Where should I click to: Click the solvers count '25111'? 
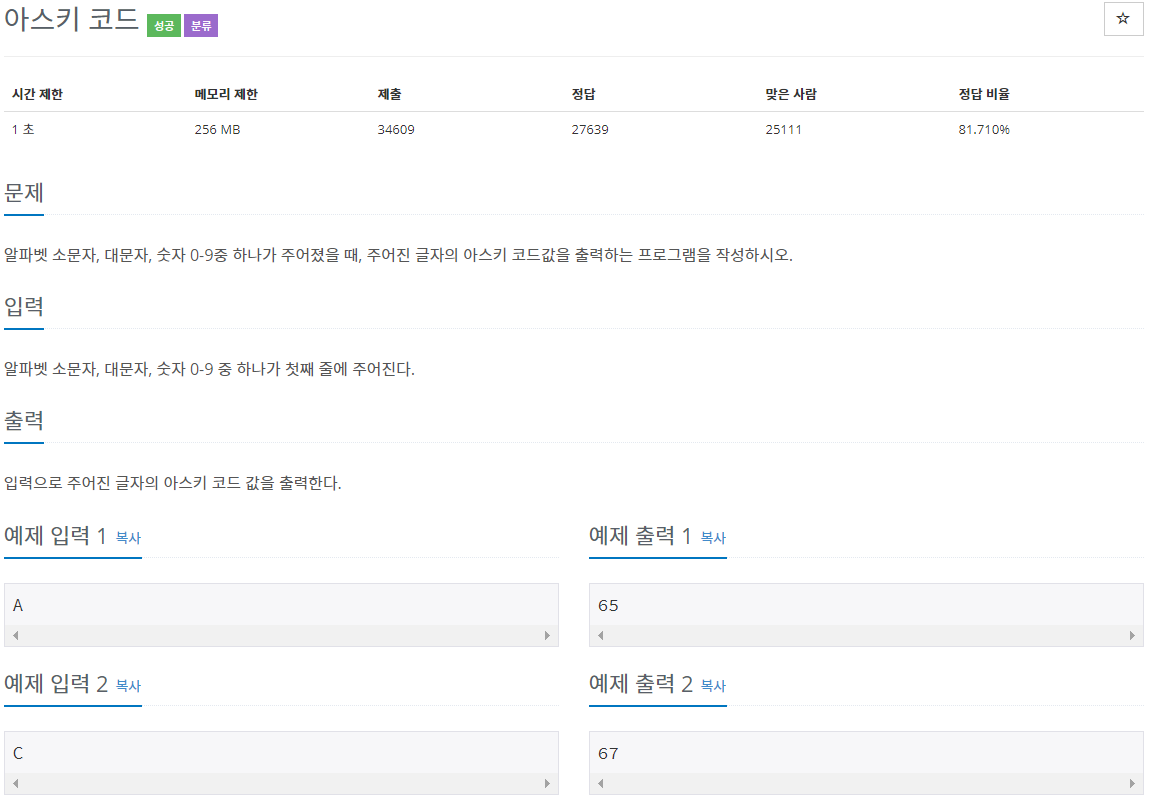point(783,130)
